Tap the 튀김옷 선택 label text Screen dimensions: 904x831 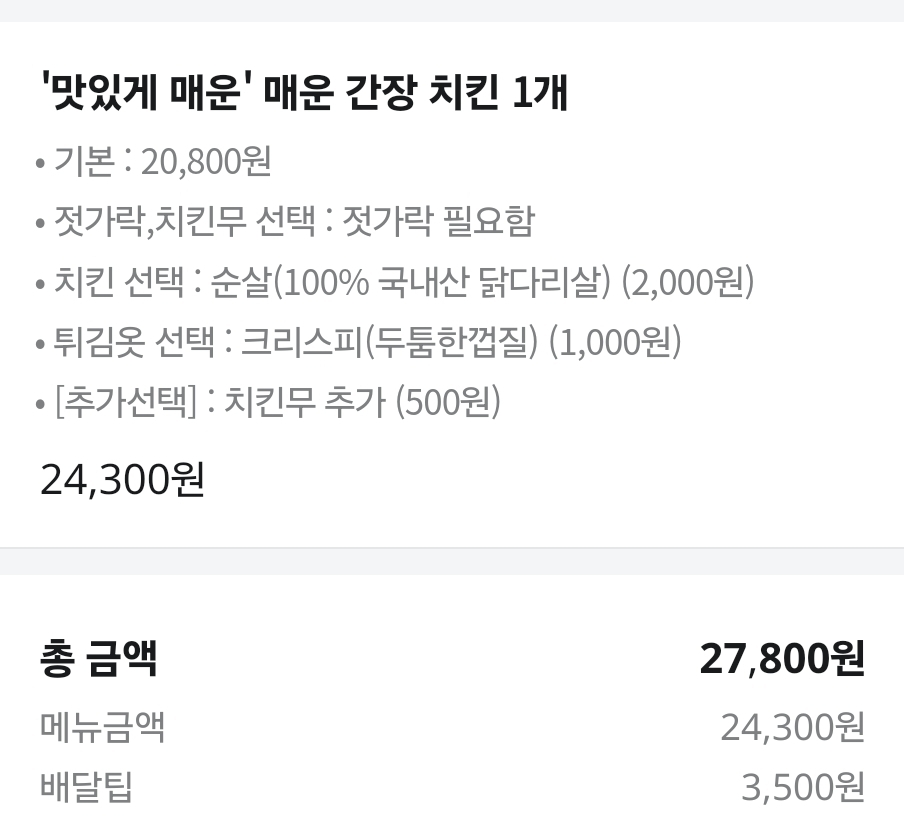click(x=134, y=342)
